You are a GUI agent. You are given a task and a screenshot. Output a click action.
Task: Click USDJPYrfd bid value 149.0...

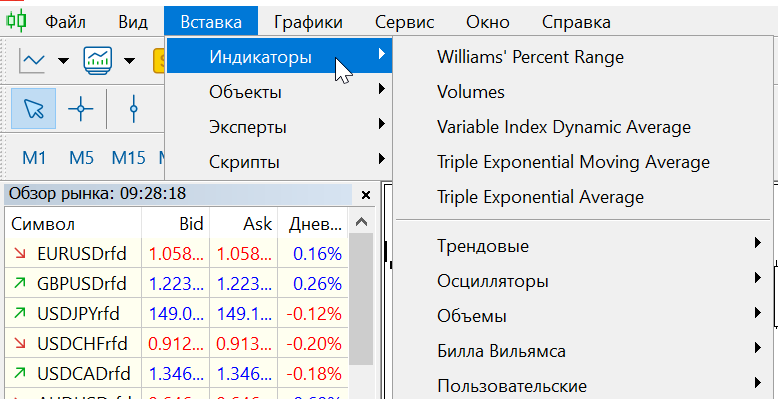pyautogui.click(x=176, y=314)
